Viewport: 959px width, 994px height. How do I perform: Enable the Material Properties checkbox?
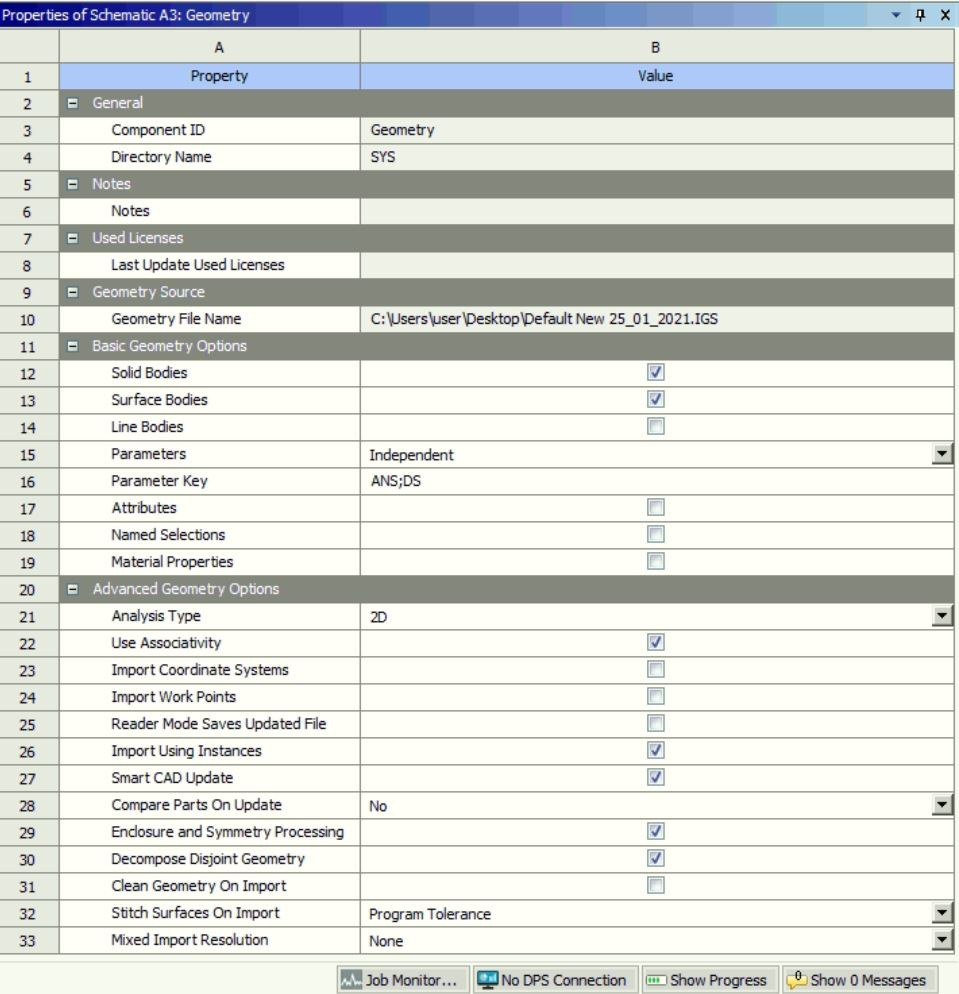tap(655, 561)
